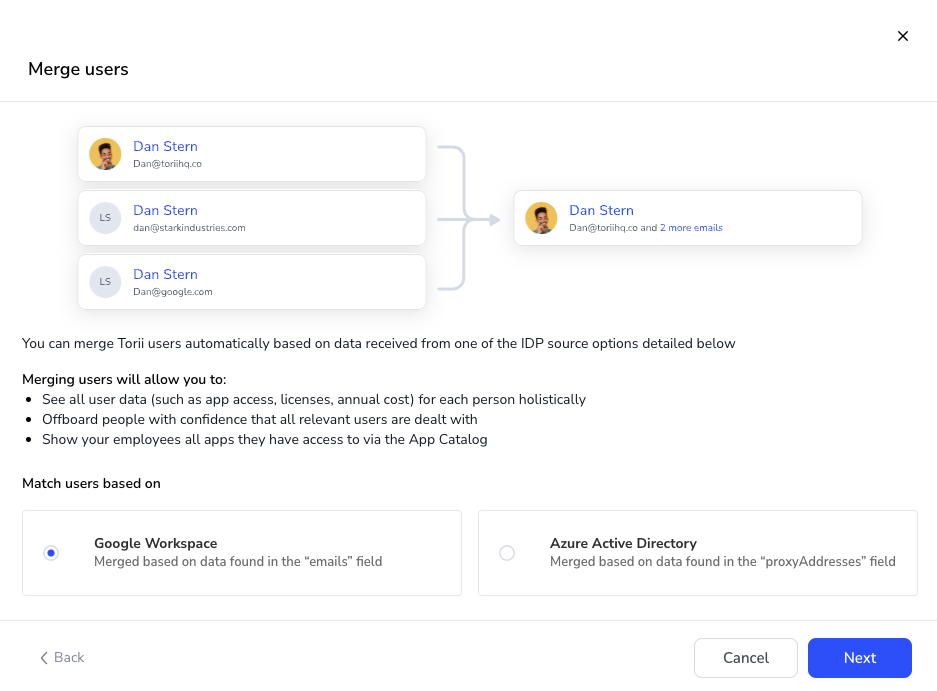Screen dimensions: 937x691
Task: Close the Merge users dialog with X
Action: point(902,36)
